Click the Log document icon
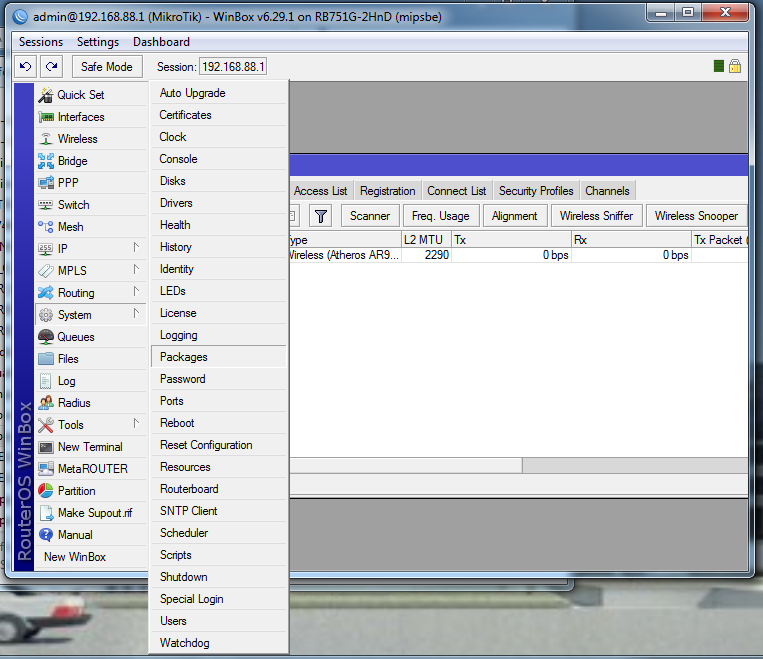763x659 pixels. (46, 381)
